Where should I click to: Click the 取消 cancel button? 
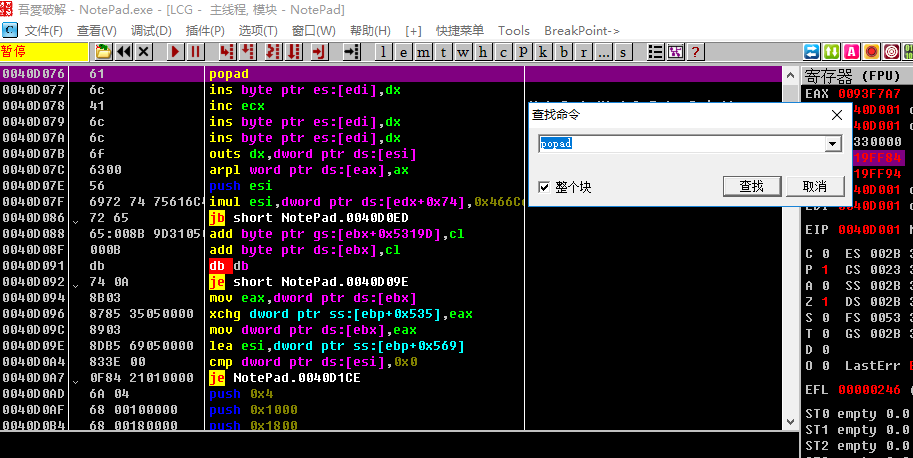815,186
